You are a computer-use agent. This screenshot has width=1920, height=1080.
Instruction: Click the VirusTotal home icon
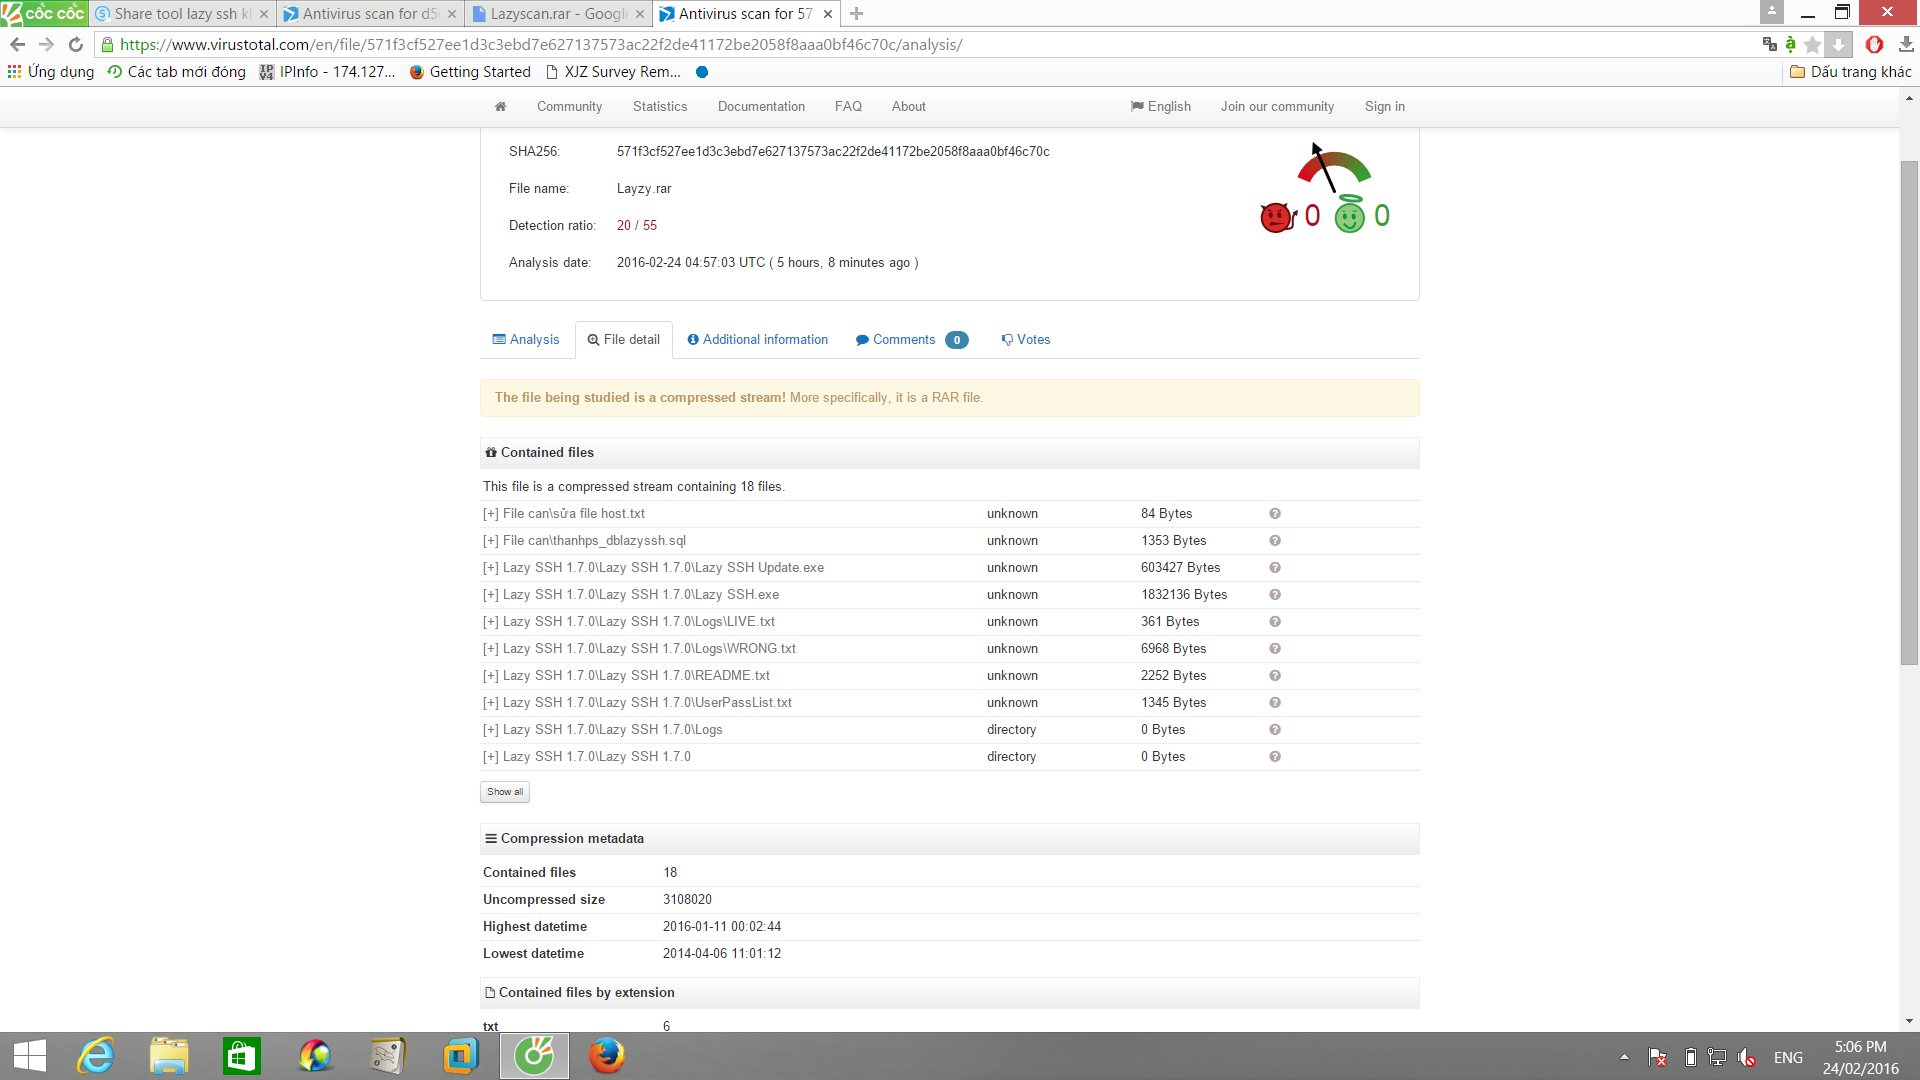(500, 106)
